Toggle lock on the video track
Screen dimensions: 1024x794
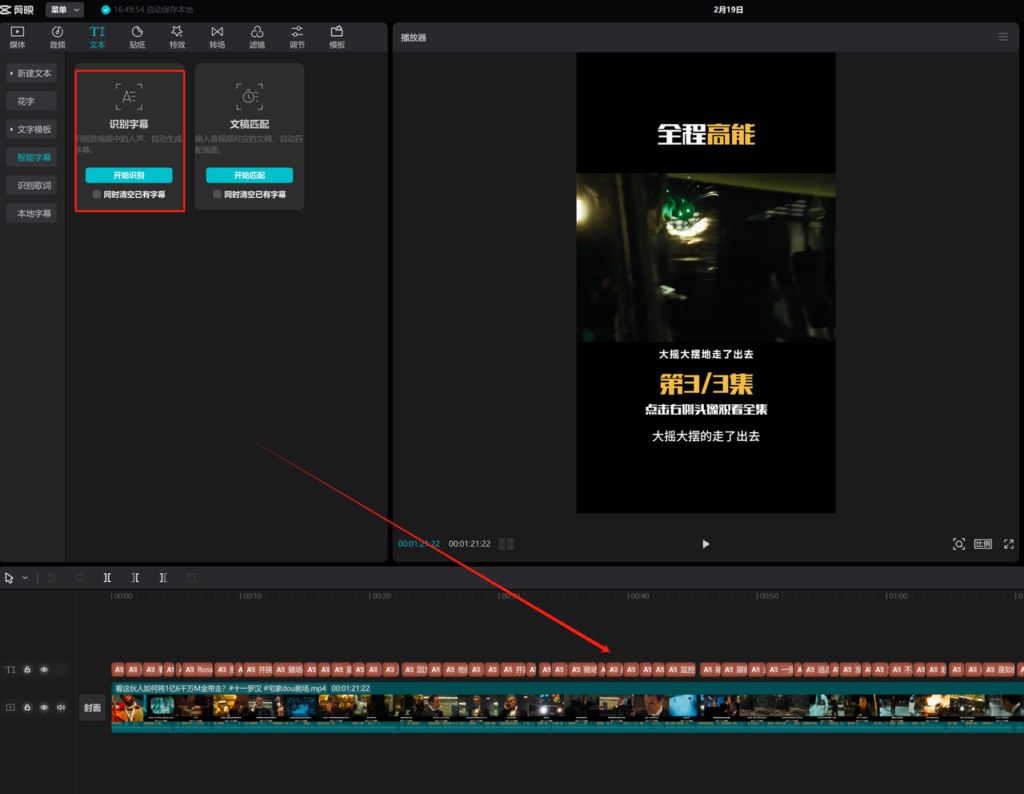(27, 708)
